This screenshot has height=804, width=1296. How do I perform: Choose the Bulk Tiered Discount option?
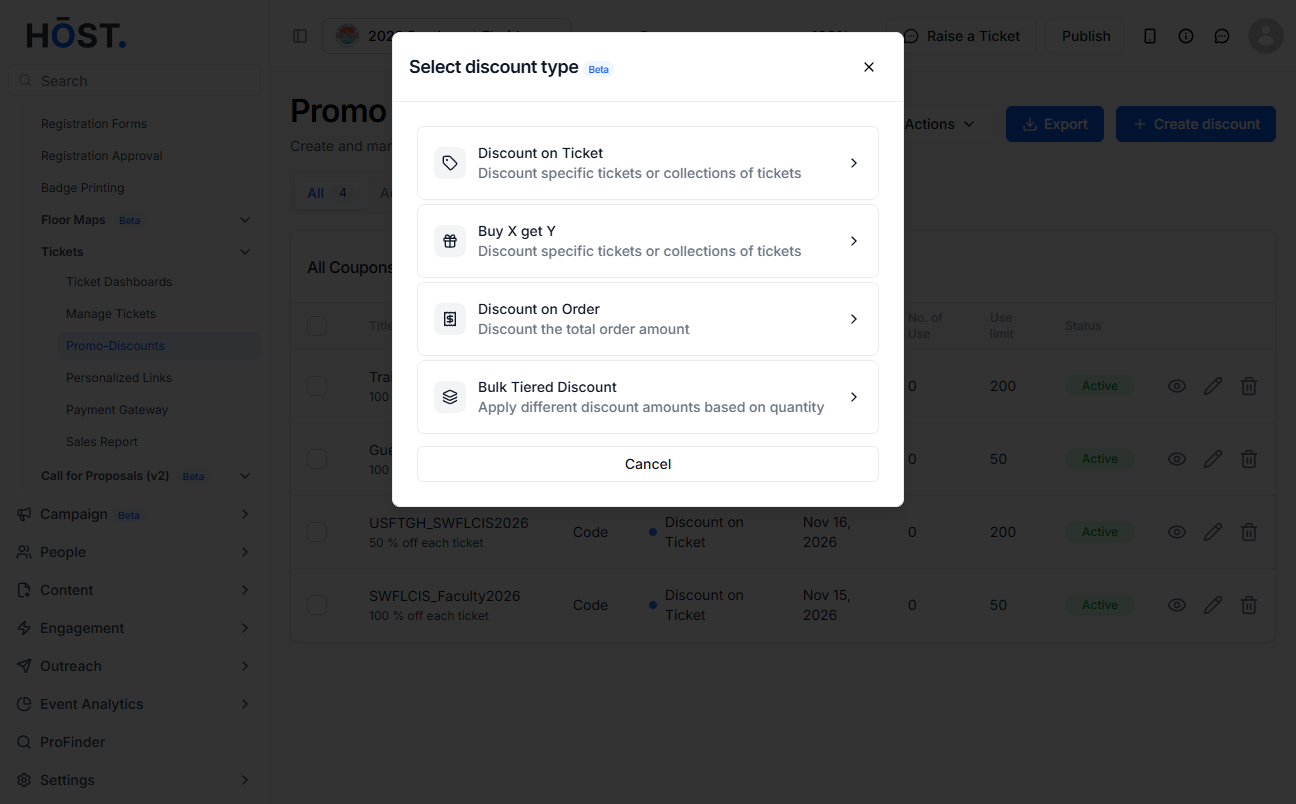click(648, 397)
